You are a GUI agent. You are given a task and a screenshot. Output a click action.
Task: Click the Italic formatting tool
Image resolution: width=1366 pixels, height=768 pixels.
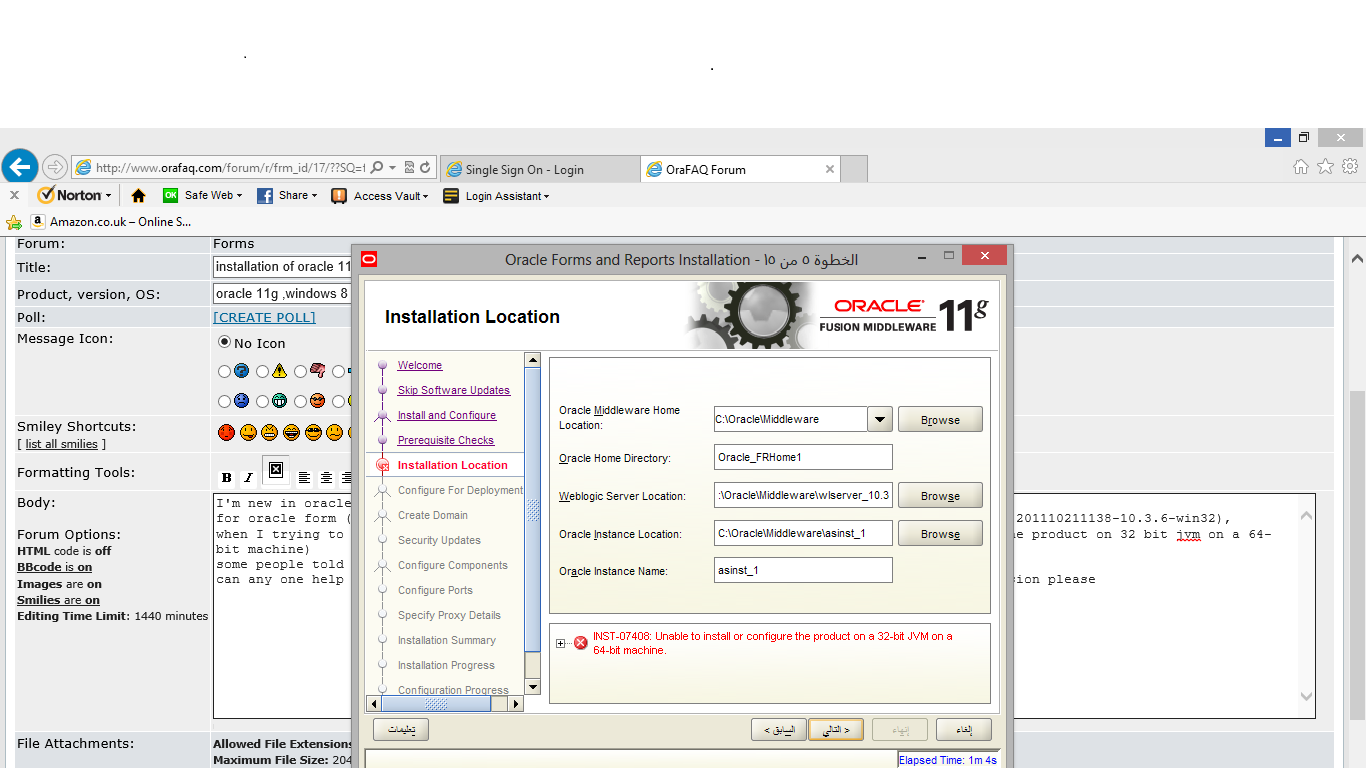(247, 478)
